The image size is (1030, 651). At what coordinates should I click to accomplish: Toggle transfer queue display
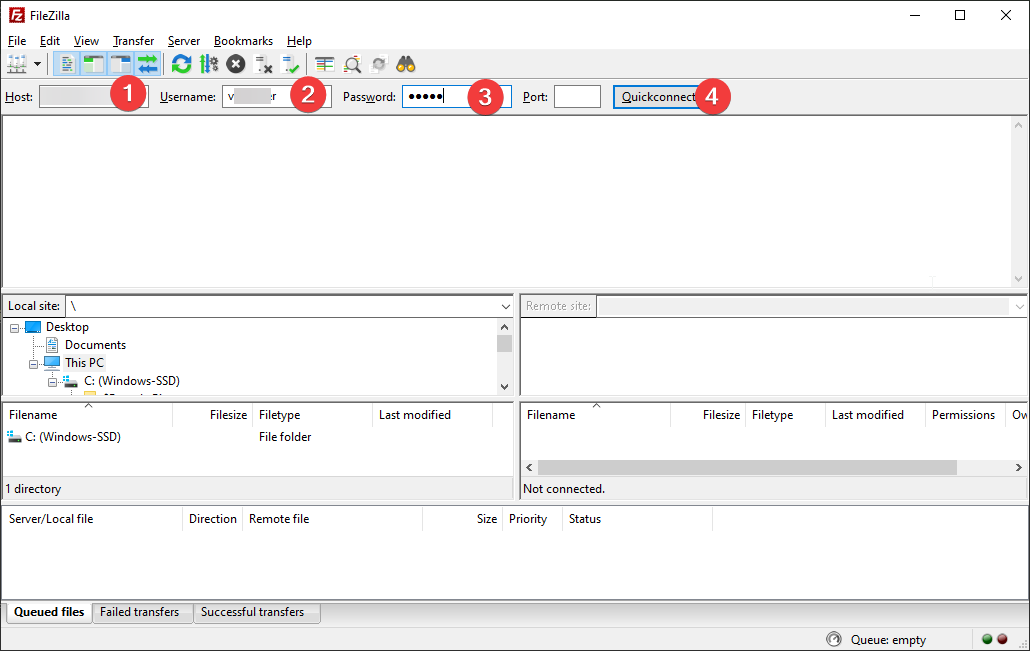(148, 64)
